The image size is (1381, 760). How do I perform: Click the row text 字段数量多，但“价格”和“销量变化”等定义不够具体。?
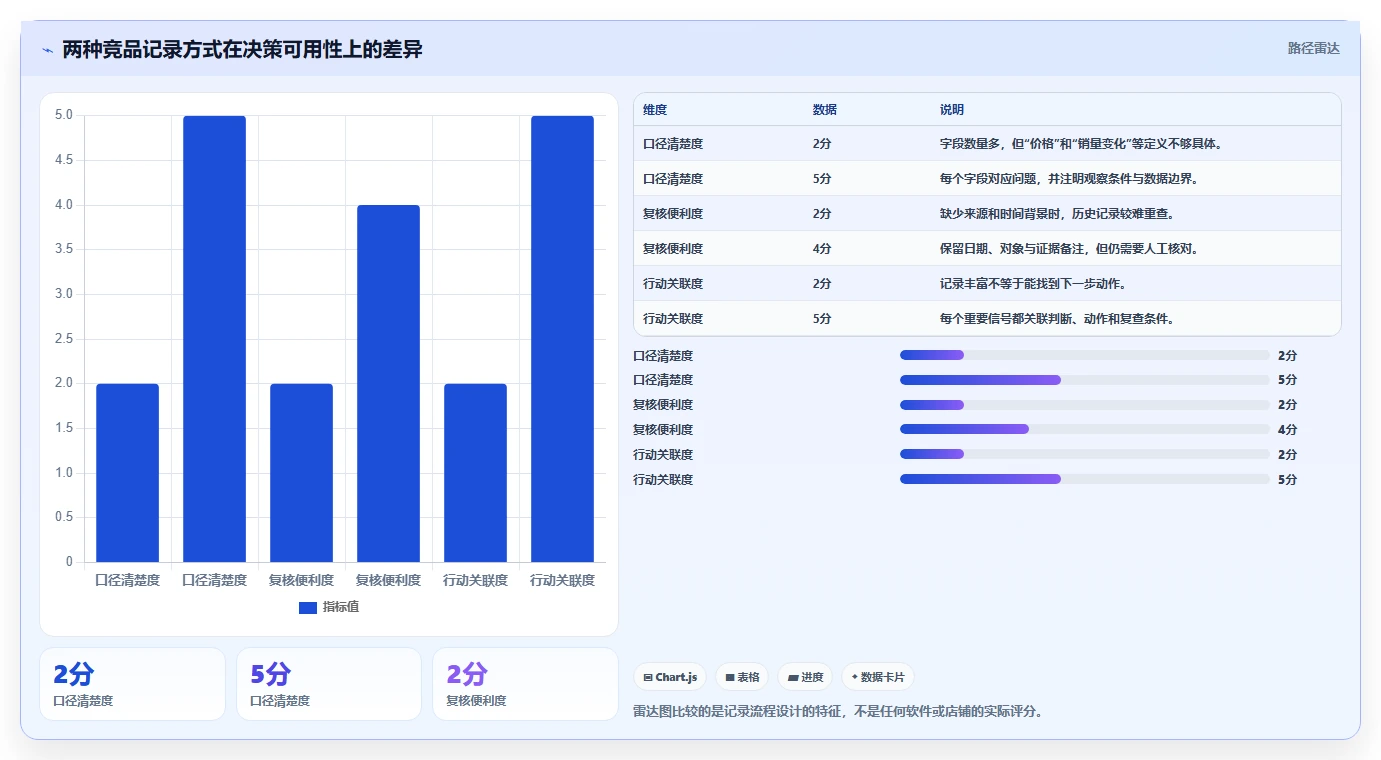pos(1082,144)
